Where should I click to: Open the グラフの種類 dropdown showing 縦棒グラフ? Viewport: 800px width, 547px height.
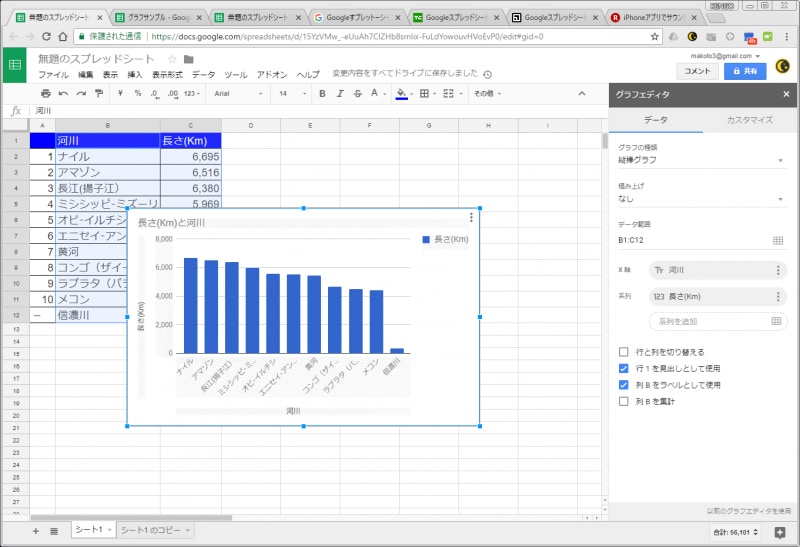(700, 159)
